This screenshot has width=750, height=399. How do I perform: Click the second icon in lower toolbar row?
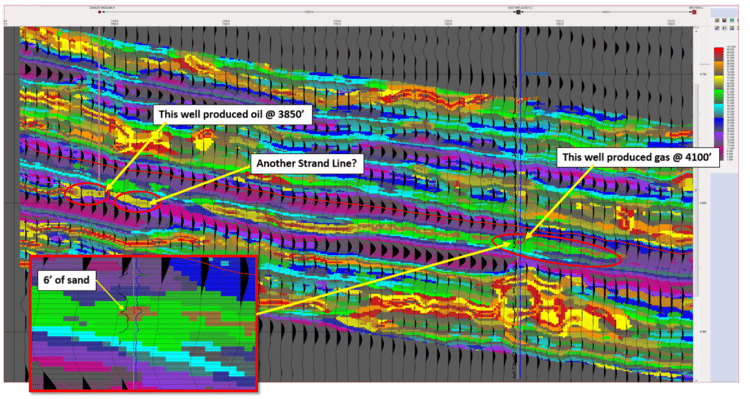[724, 28]
